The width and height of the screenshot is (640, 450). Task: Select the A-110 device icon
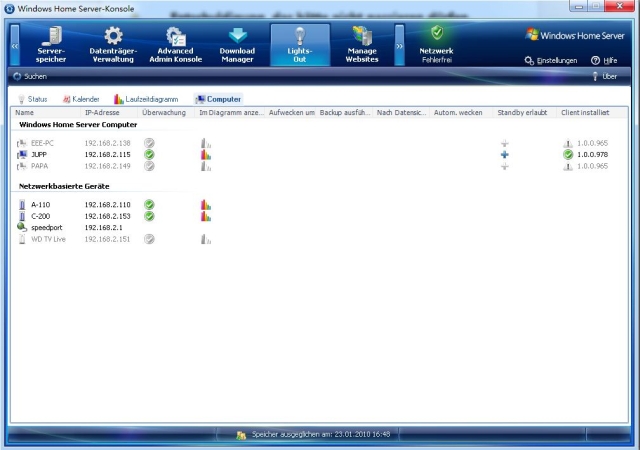coord(22,205)
